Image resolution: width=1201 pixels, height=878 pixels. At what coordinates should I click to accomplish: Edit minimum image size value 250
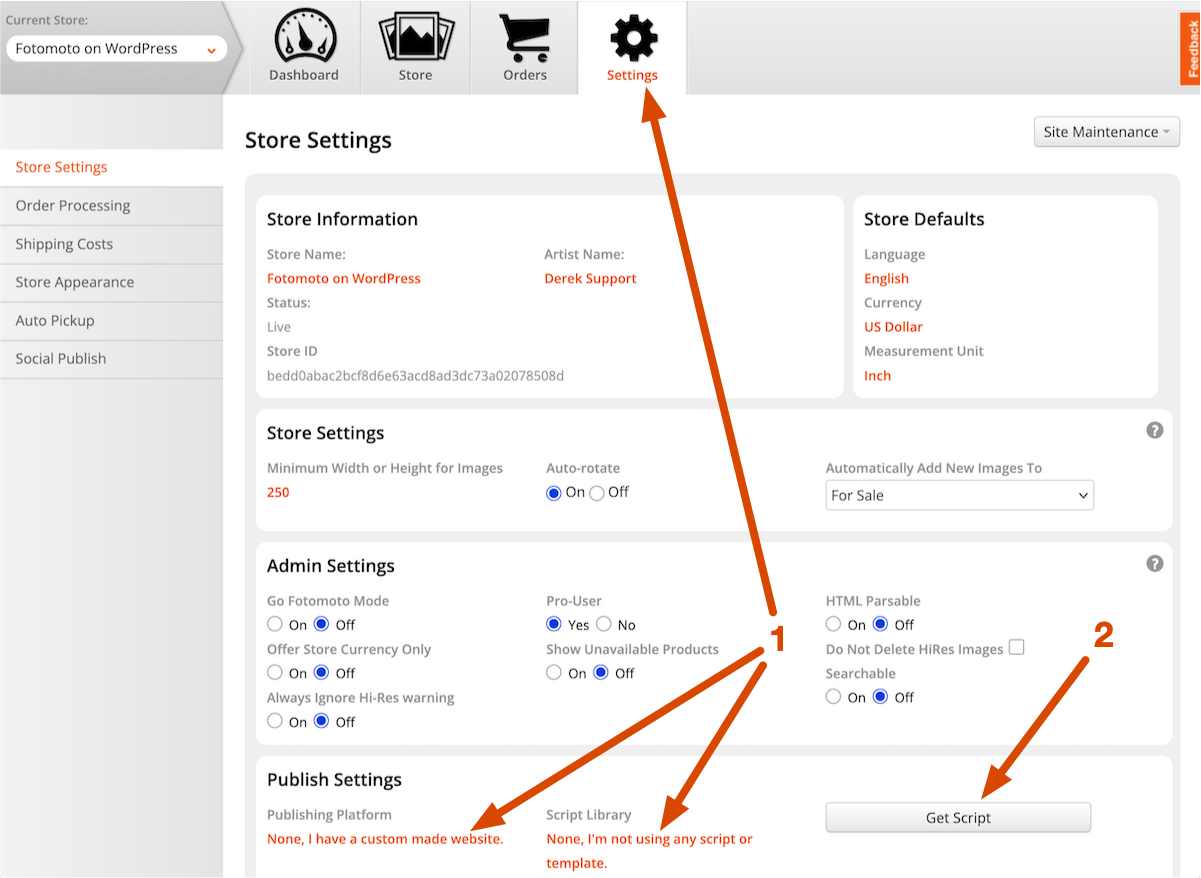point(278,492)
